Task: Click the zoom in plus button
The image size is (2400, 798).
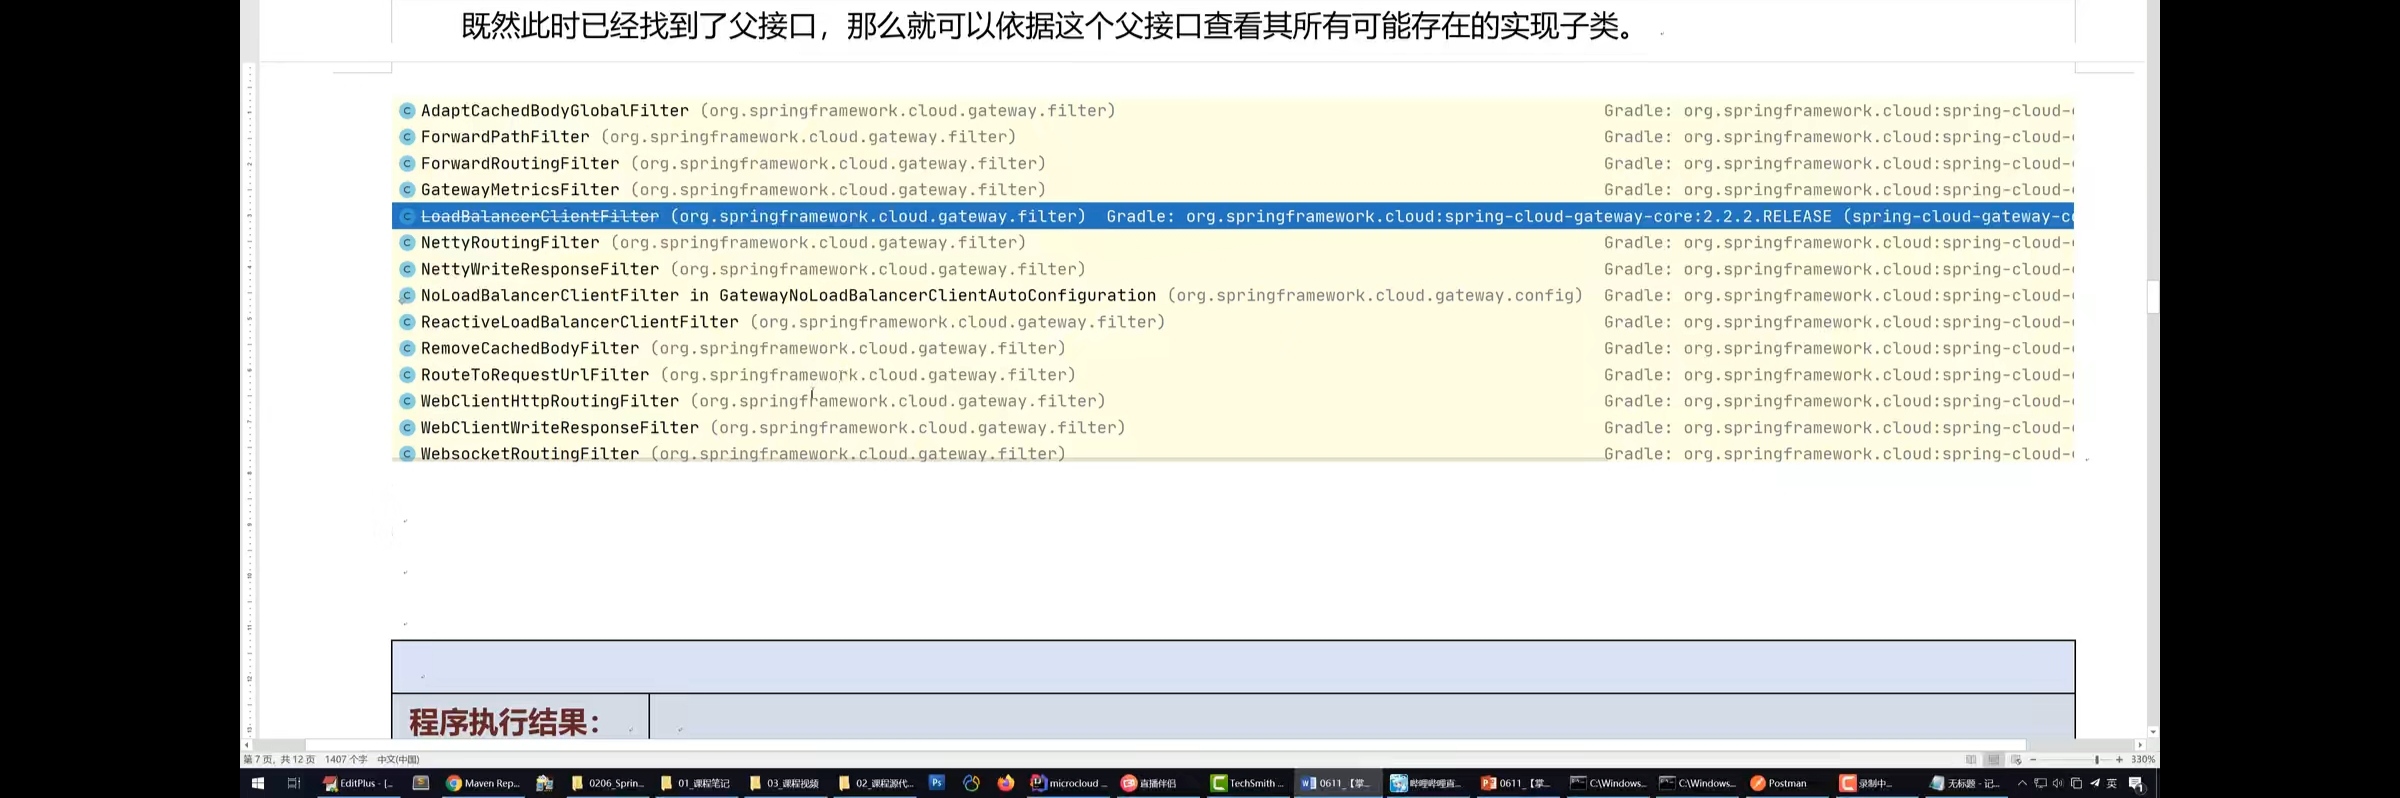Action: [x=2119, y=759]
